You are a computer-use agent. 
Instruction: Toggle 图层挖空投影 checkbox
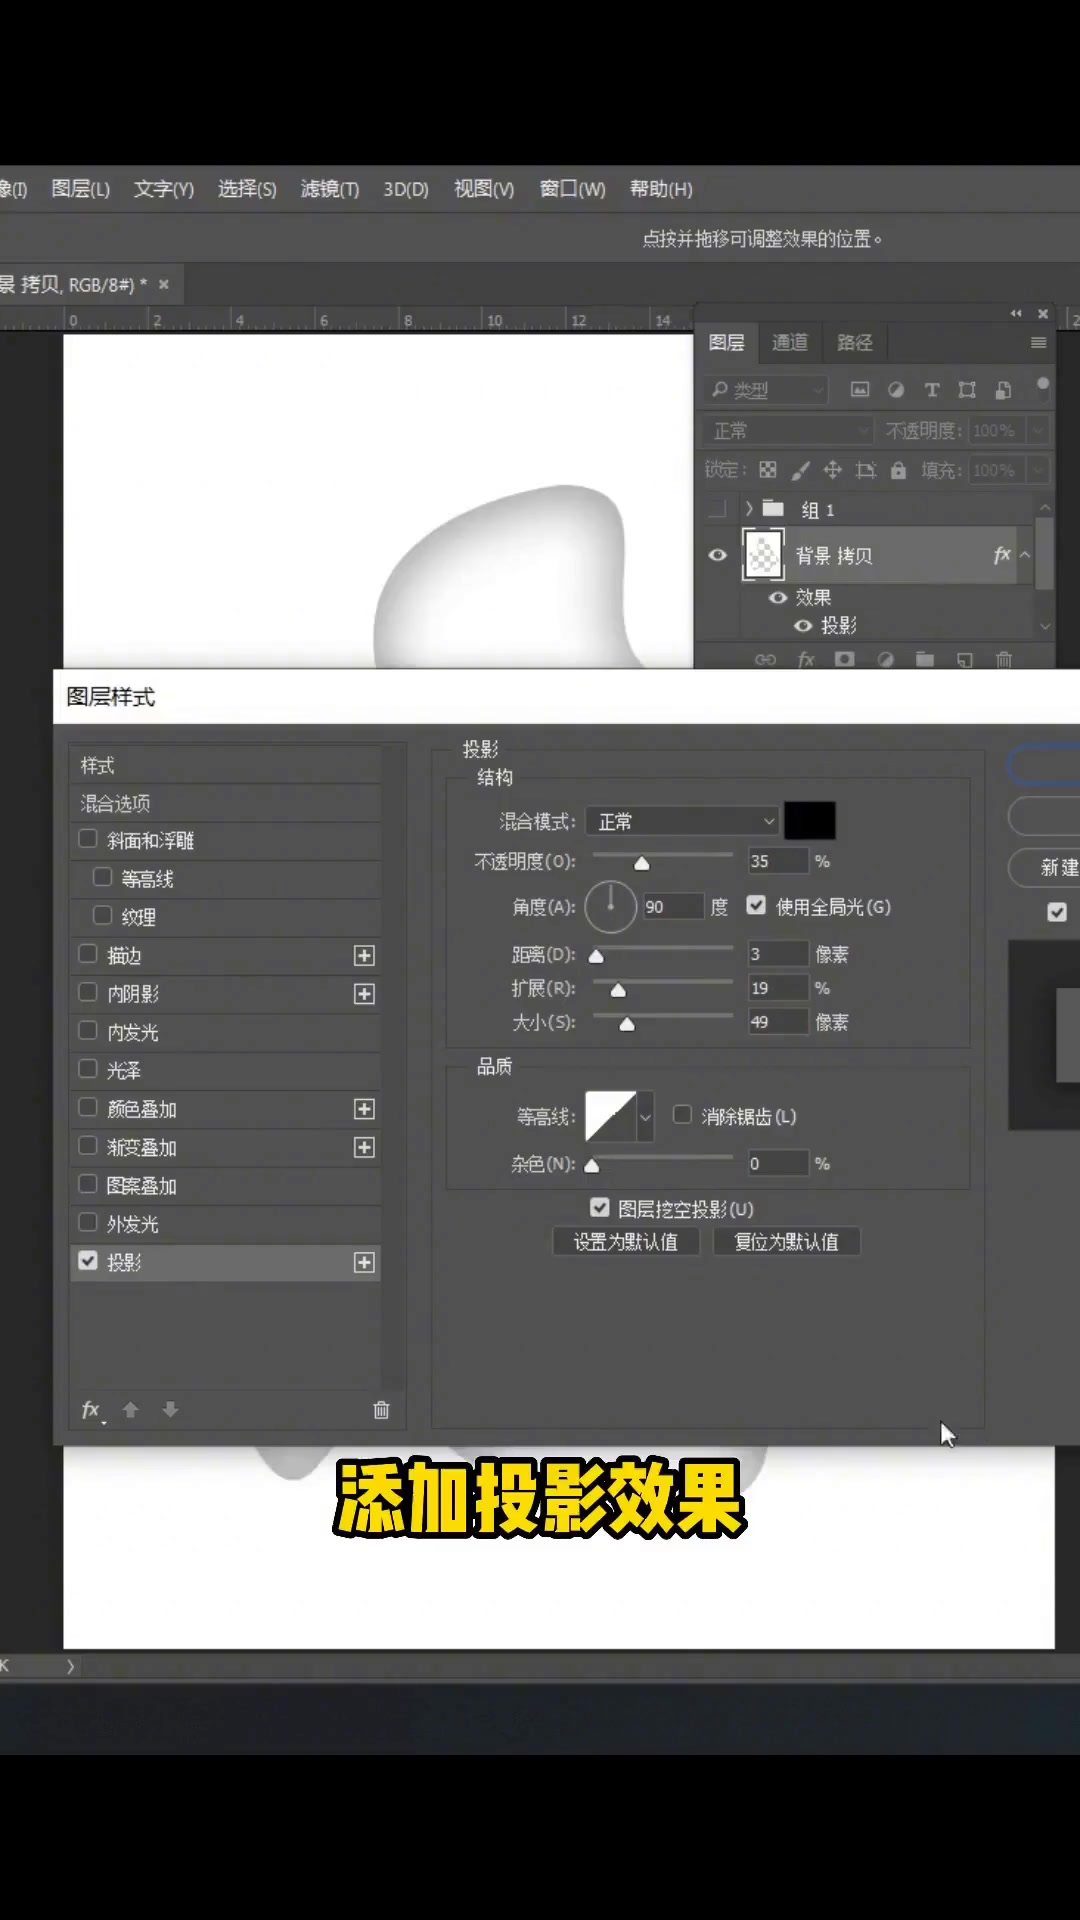coord(600,1208)
